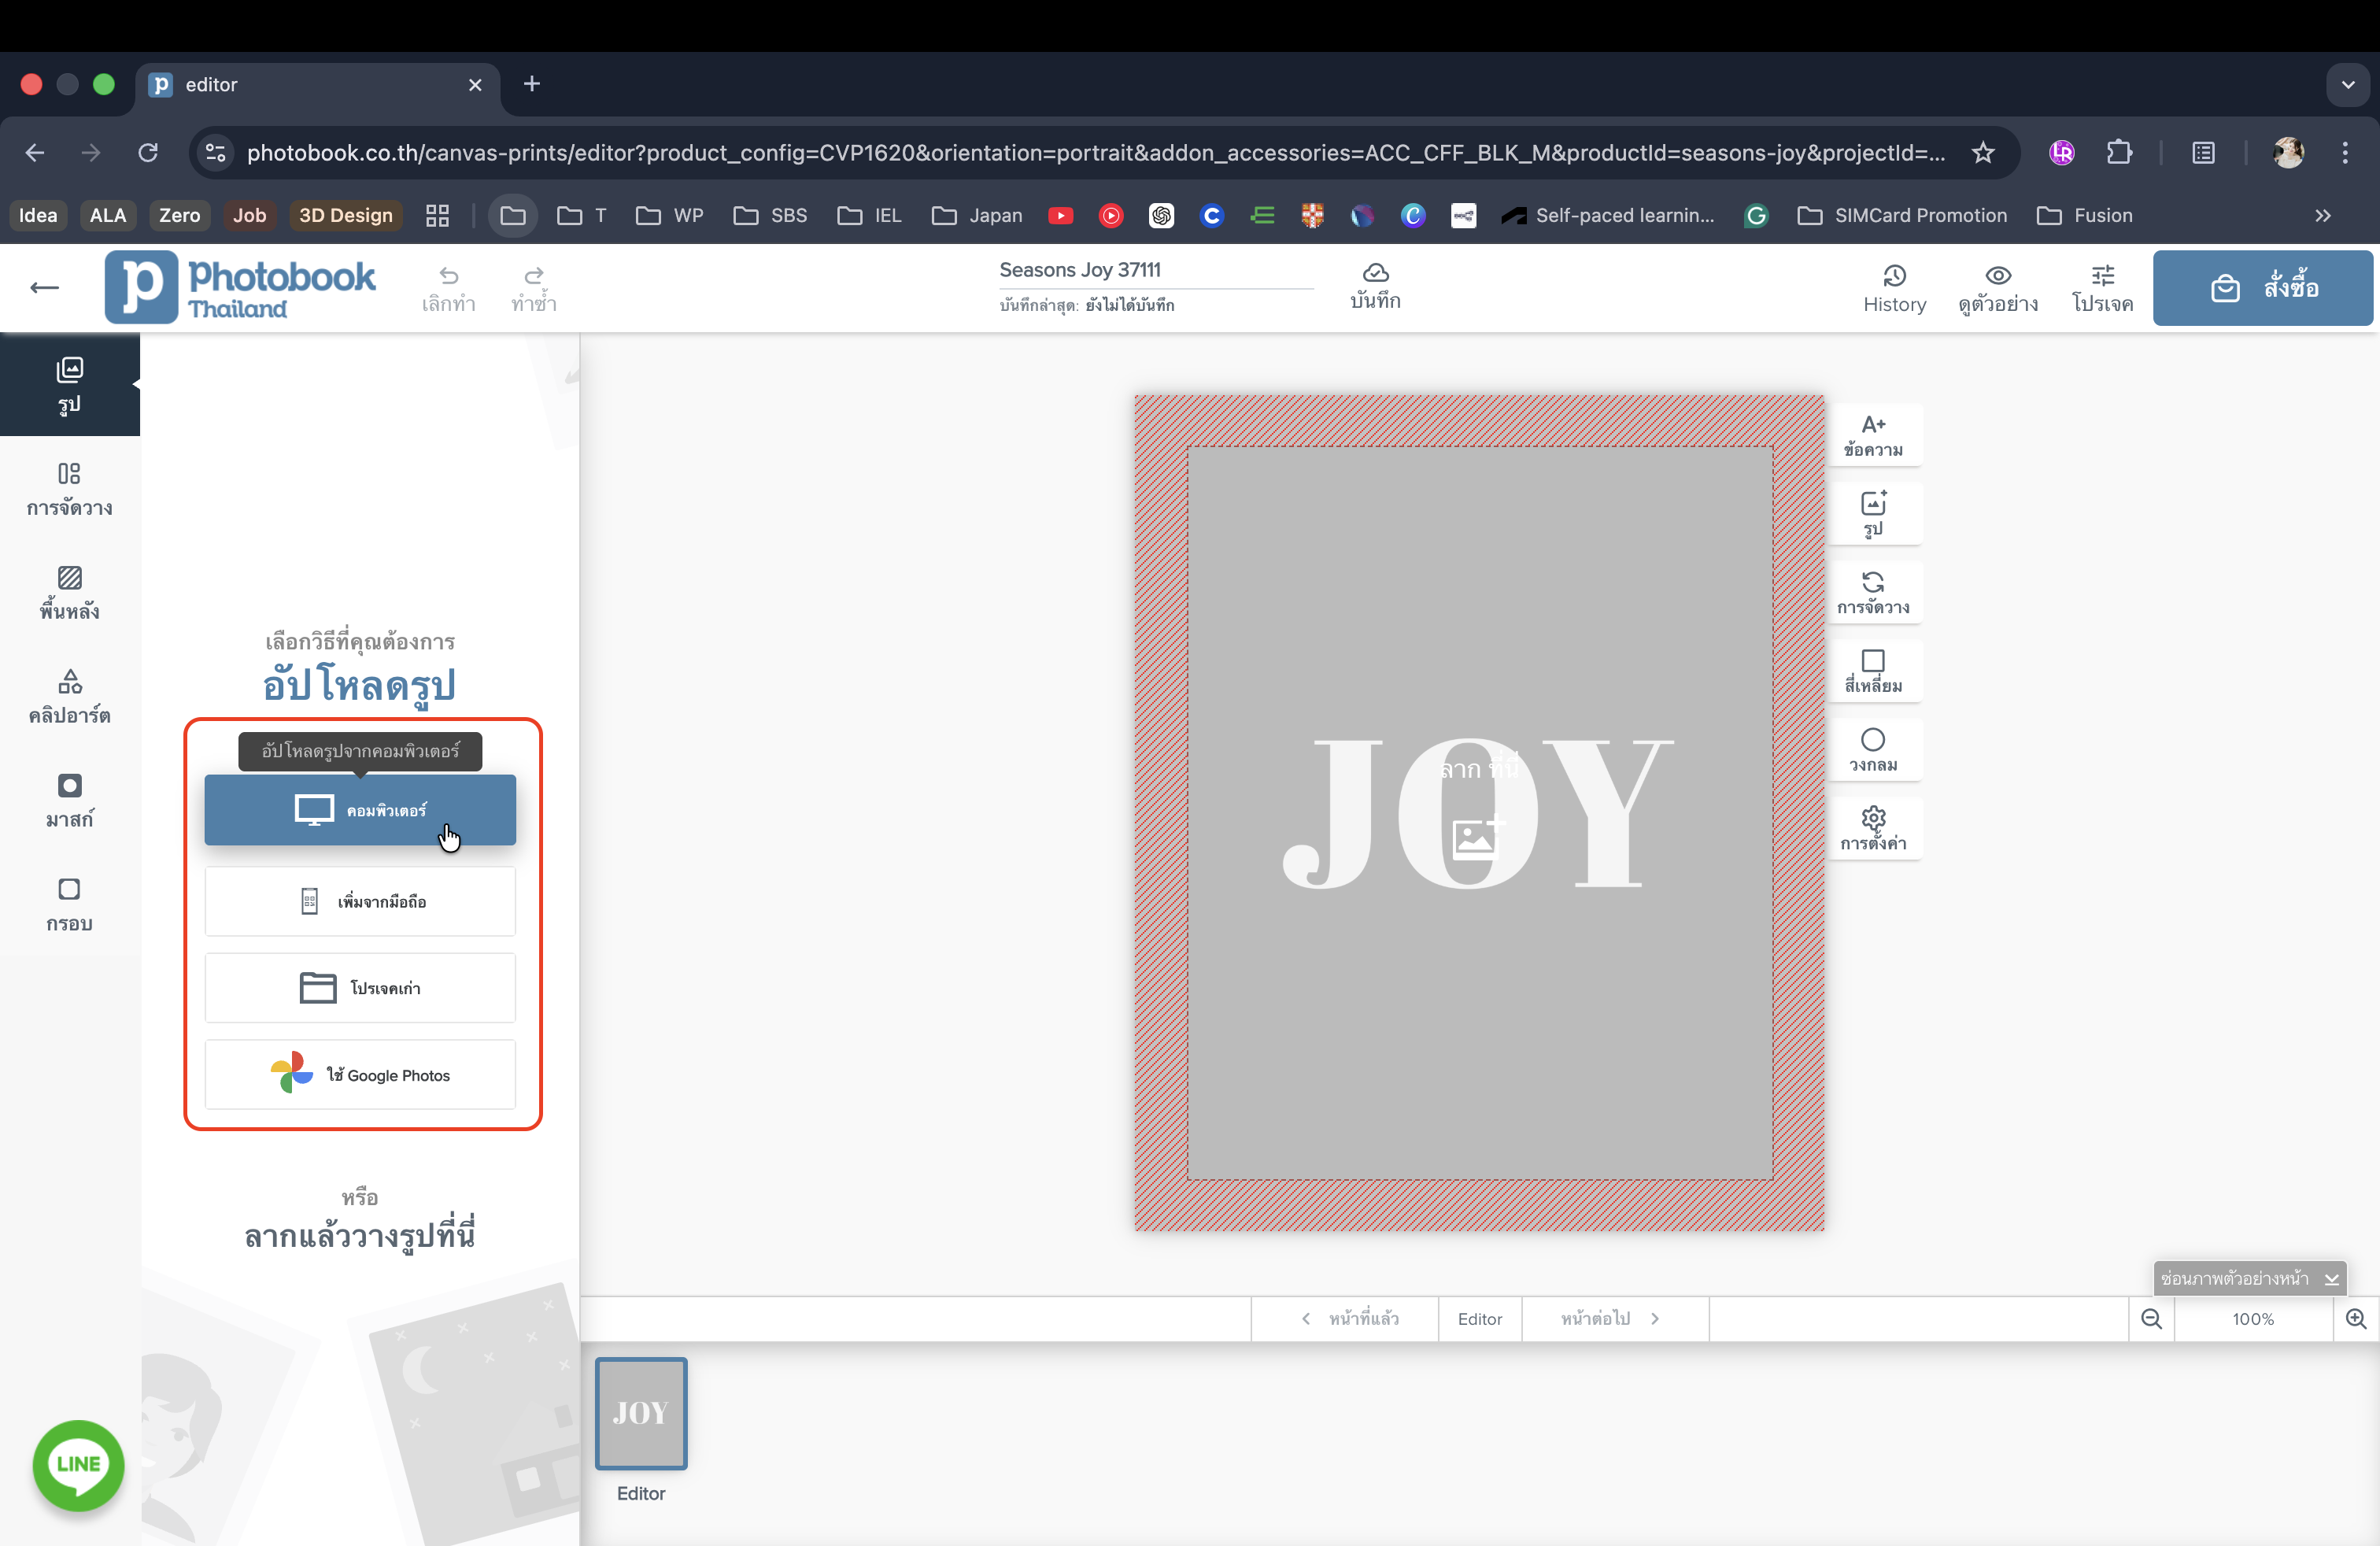Open the มาสก์ mask sidebar panel
2380x1546 pixels.
[69, 800]
